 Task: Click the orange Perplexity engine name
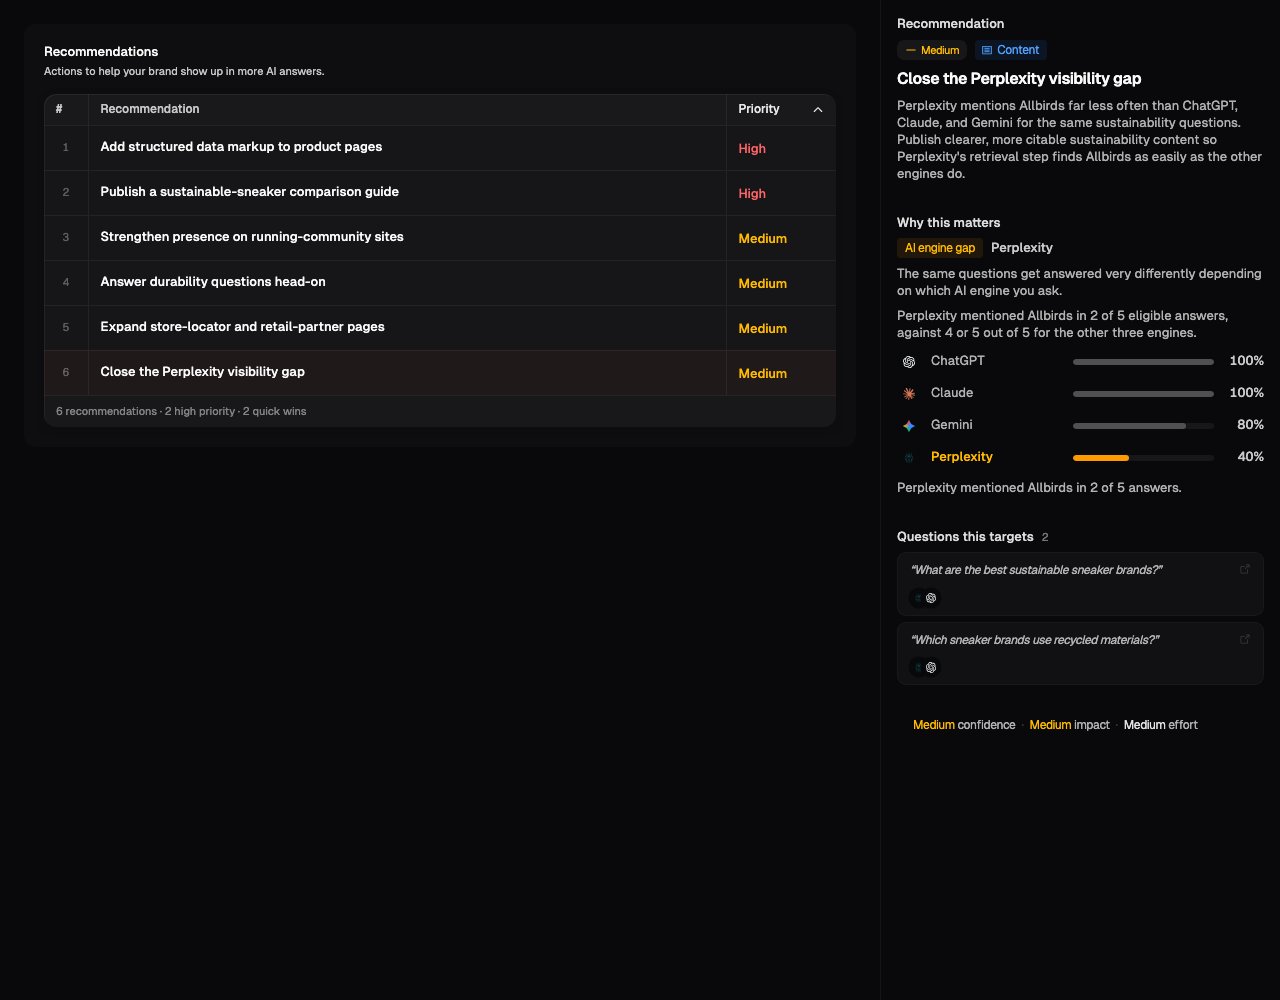(961, 457)
